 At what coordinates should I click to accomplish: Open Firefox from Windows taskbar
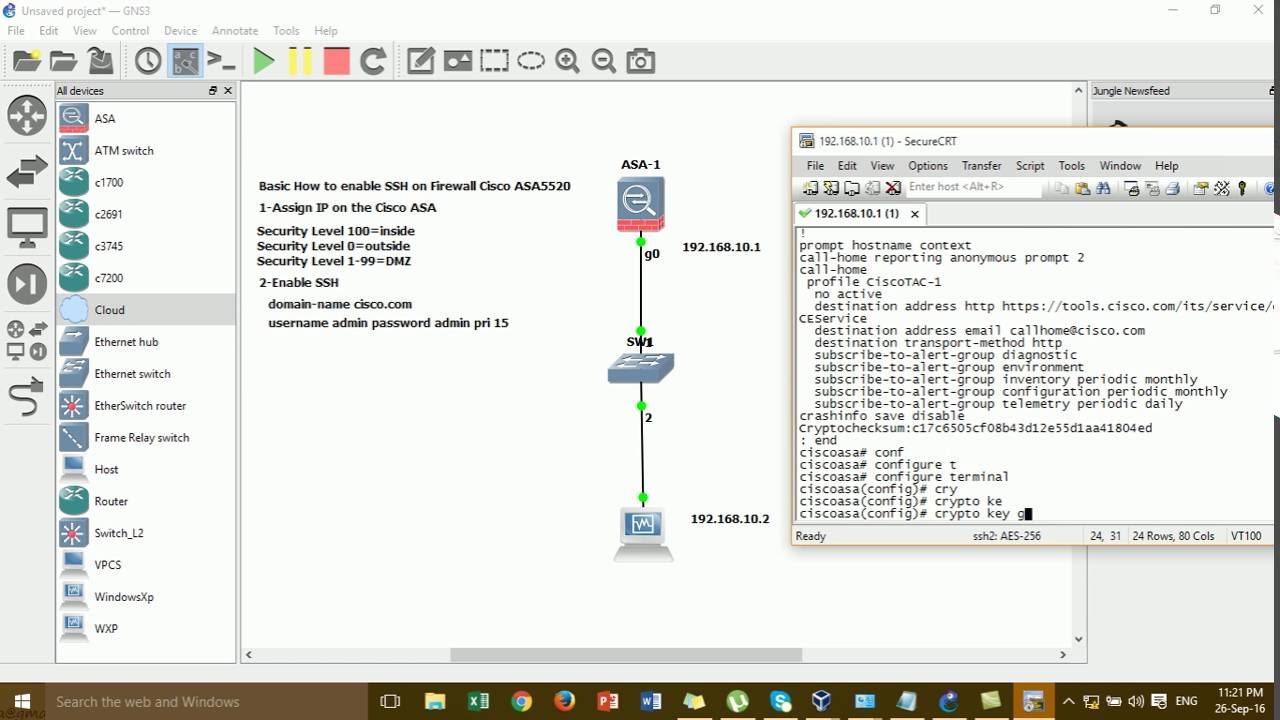(x=565, y=702)
